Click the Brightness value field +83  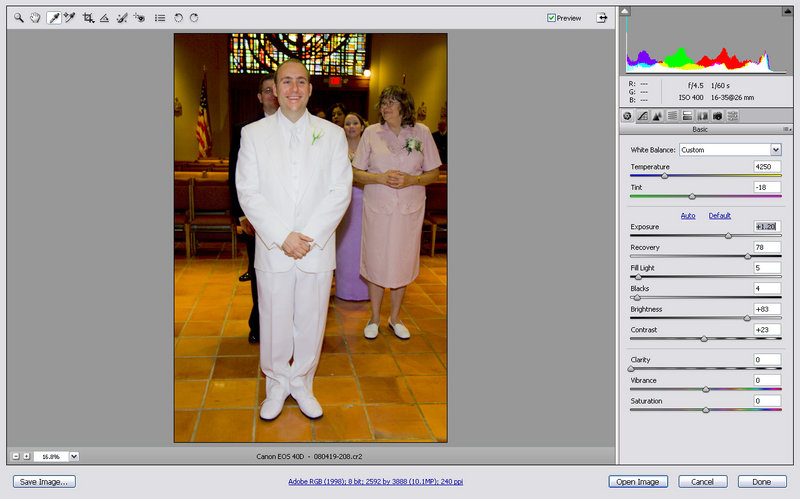point(767,309)
